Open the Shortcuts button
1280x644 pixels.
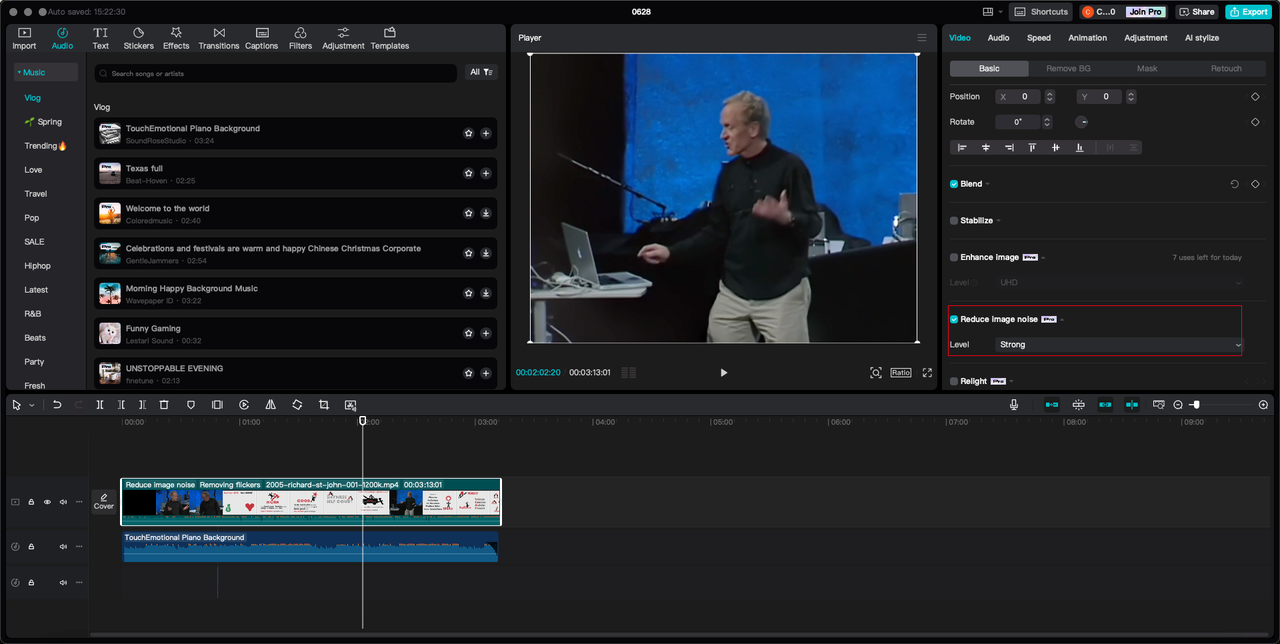1042,12
